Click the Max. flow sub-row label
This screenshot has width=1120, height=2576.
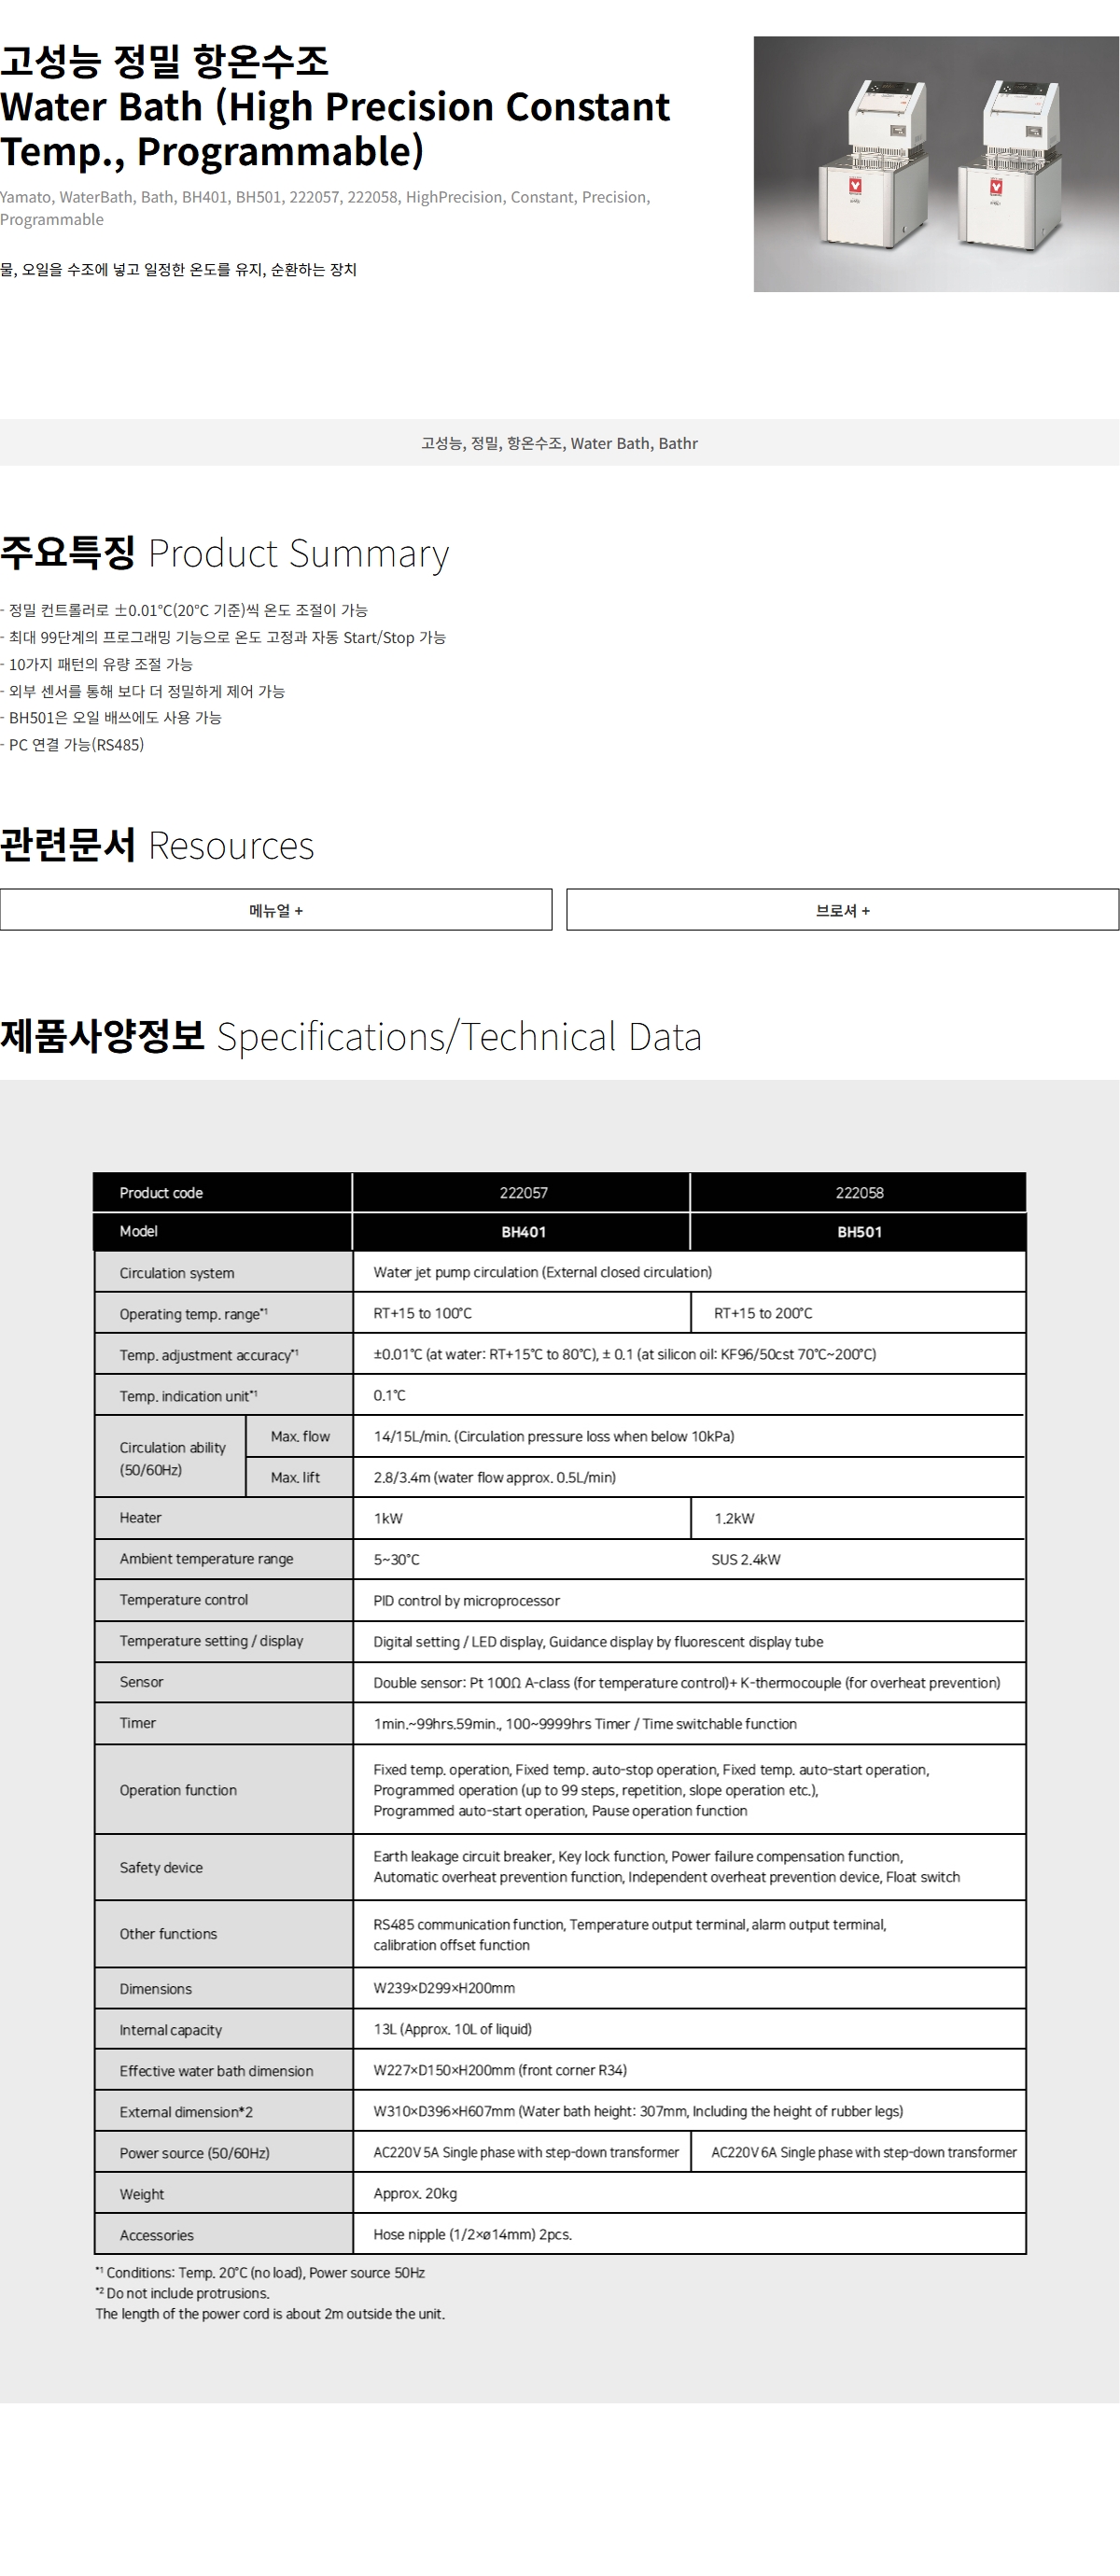[300, 1436]
